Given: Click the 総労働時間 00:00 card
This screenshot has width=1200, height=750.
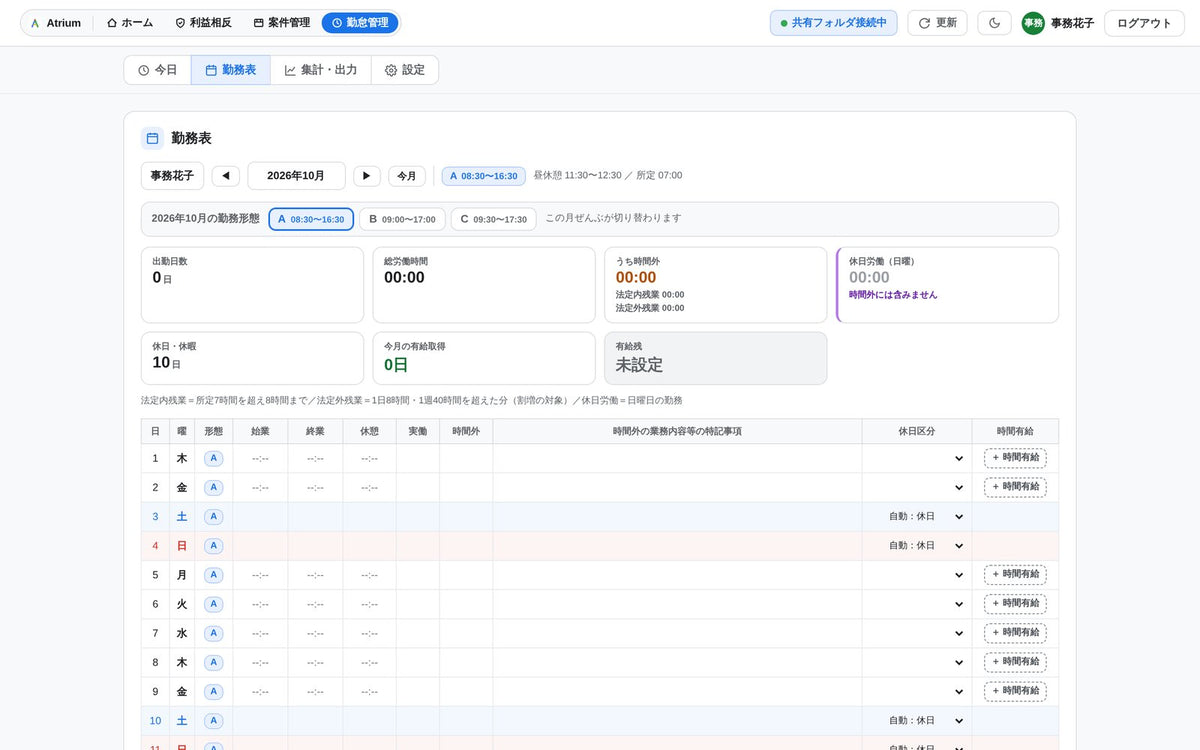Looking at the screenshot, I should coord(484,285).
